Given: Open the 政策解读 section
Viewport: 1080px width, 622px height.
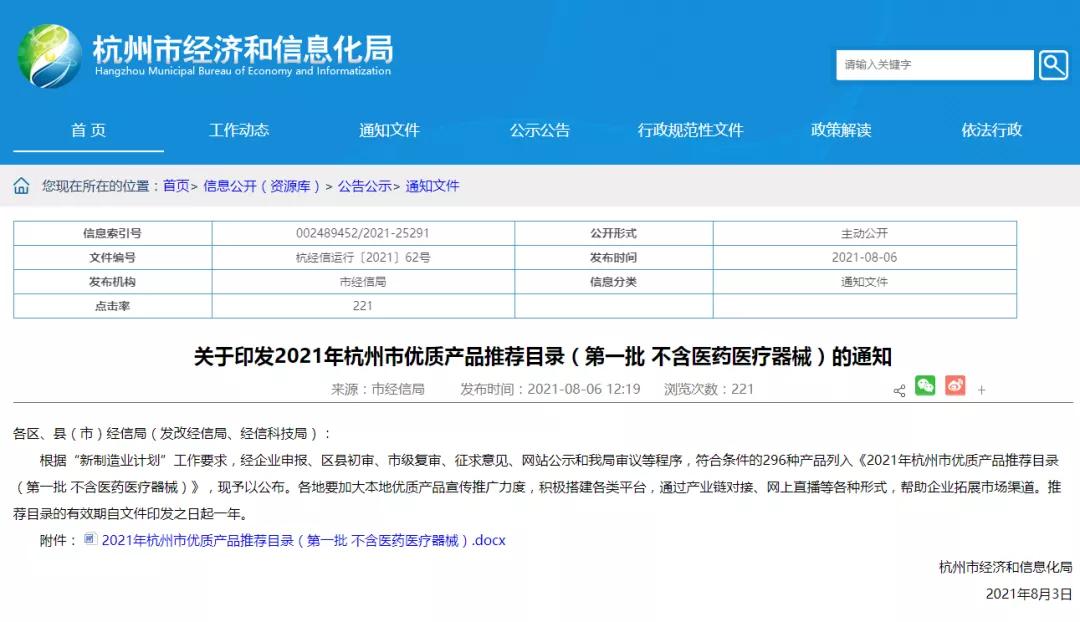Looking at the screenshot, I should click(x=840, y=130).
